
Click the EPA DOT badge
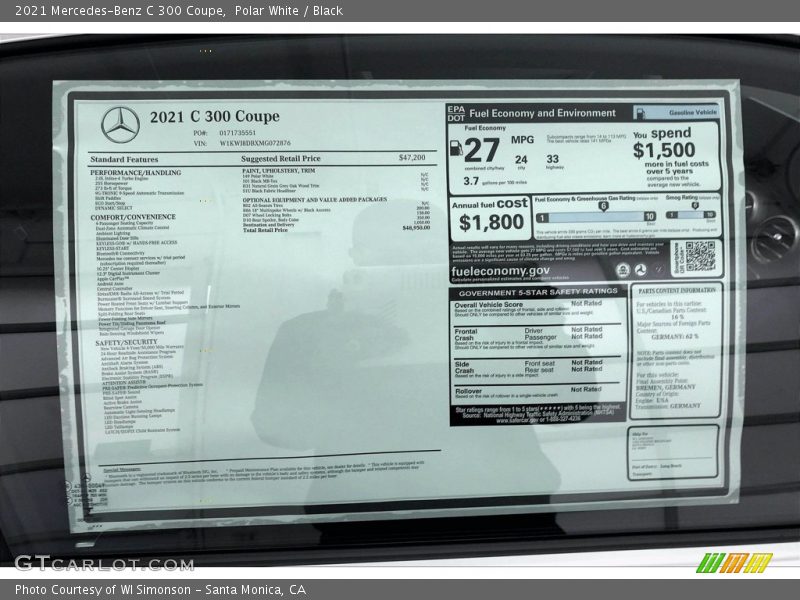[x=456, y=113]
